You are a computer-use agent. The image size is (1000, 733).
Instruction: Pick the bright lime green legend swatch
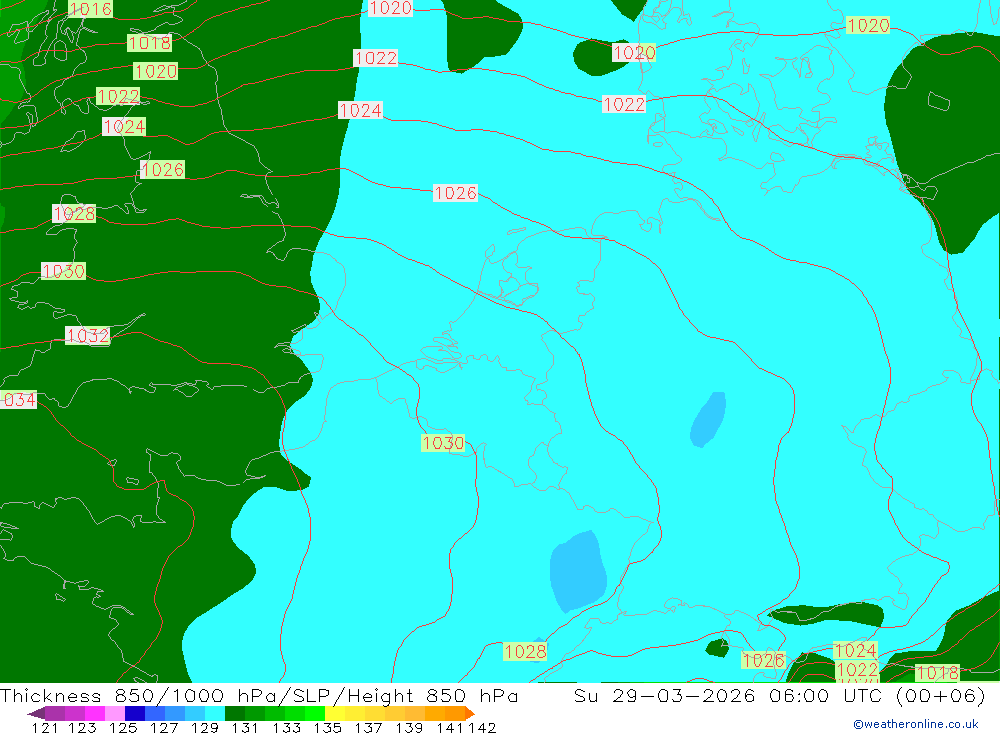[315, 713]
